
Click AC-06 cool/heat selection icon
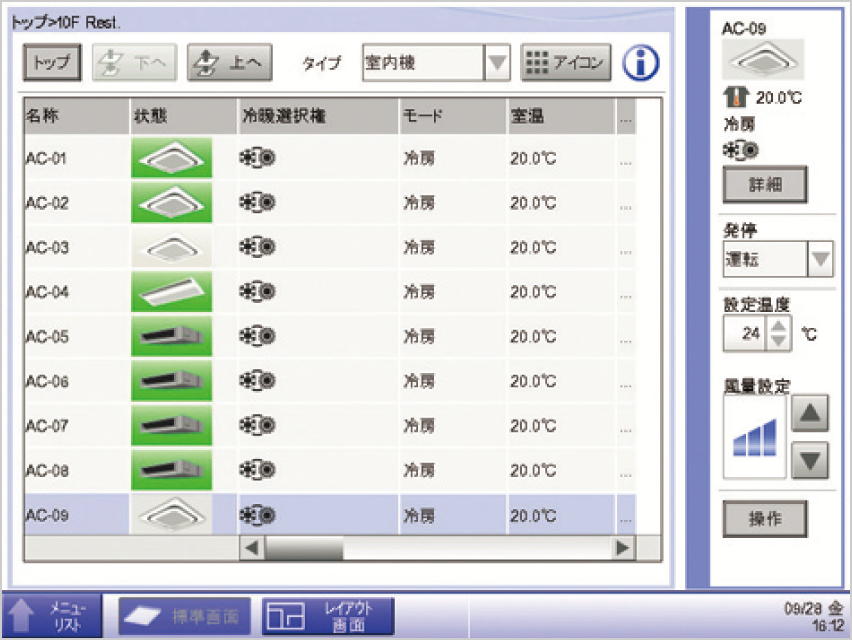(x=258, y=381)
